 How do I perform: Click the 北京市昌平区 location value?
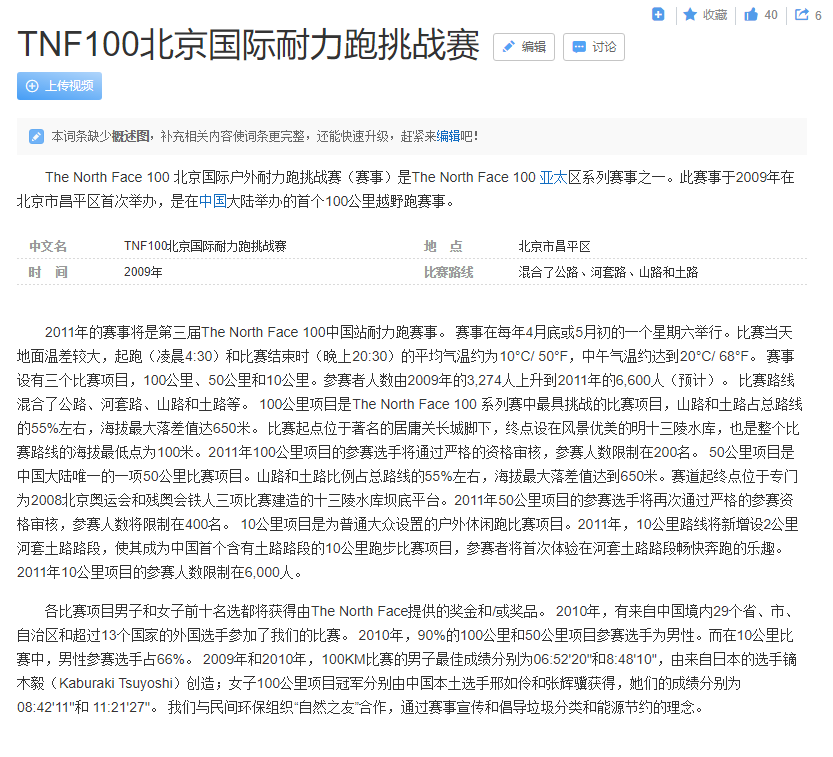point(554,246)
